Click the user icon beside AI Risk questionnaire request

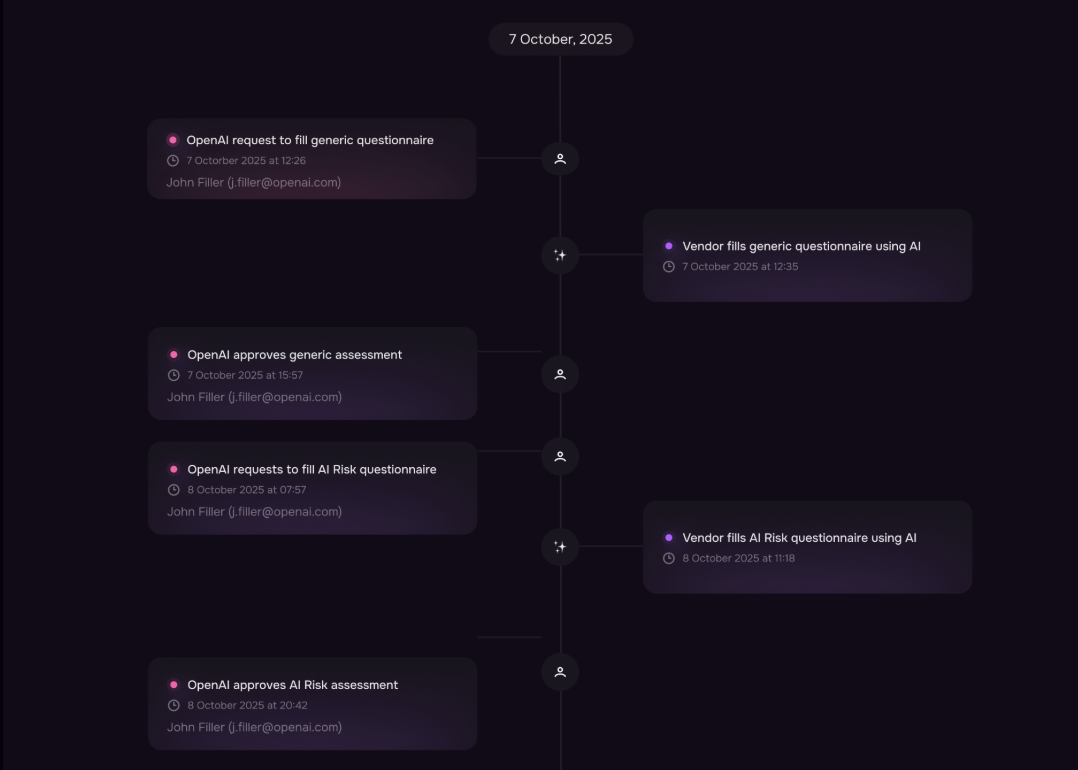tap(561, 456)
